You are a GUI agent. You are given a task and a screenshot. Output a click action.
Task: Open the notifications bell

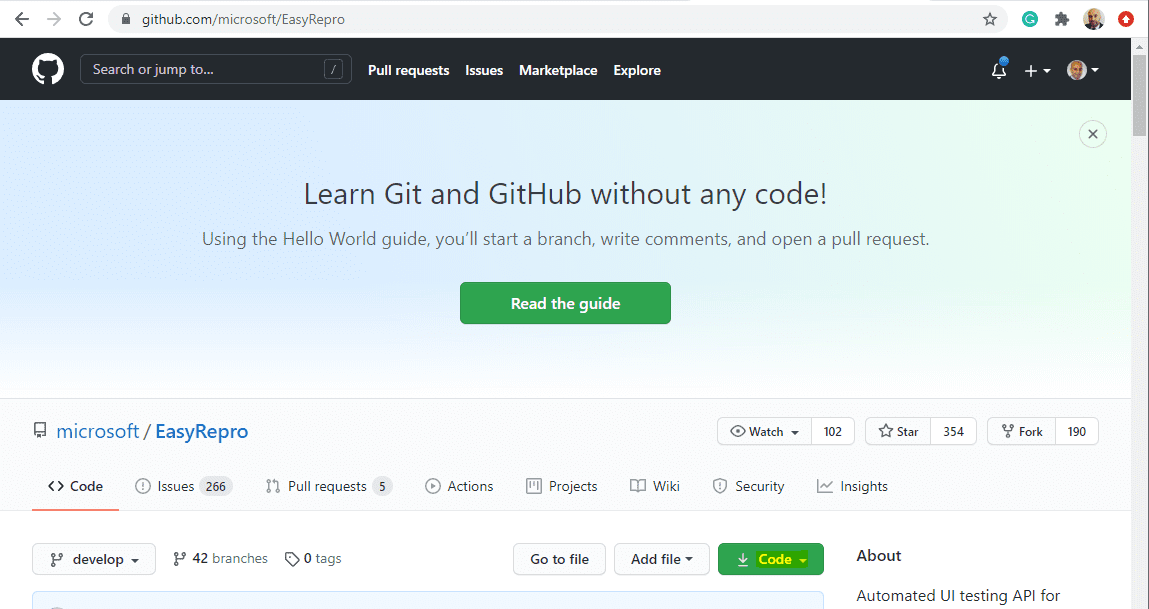pos(998,70)
